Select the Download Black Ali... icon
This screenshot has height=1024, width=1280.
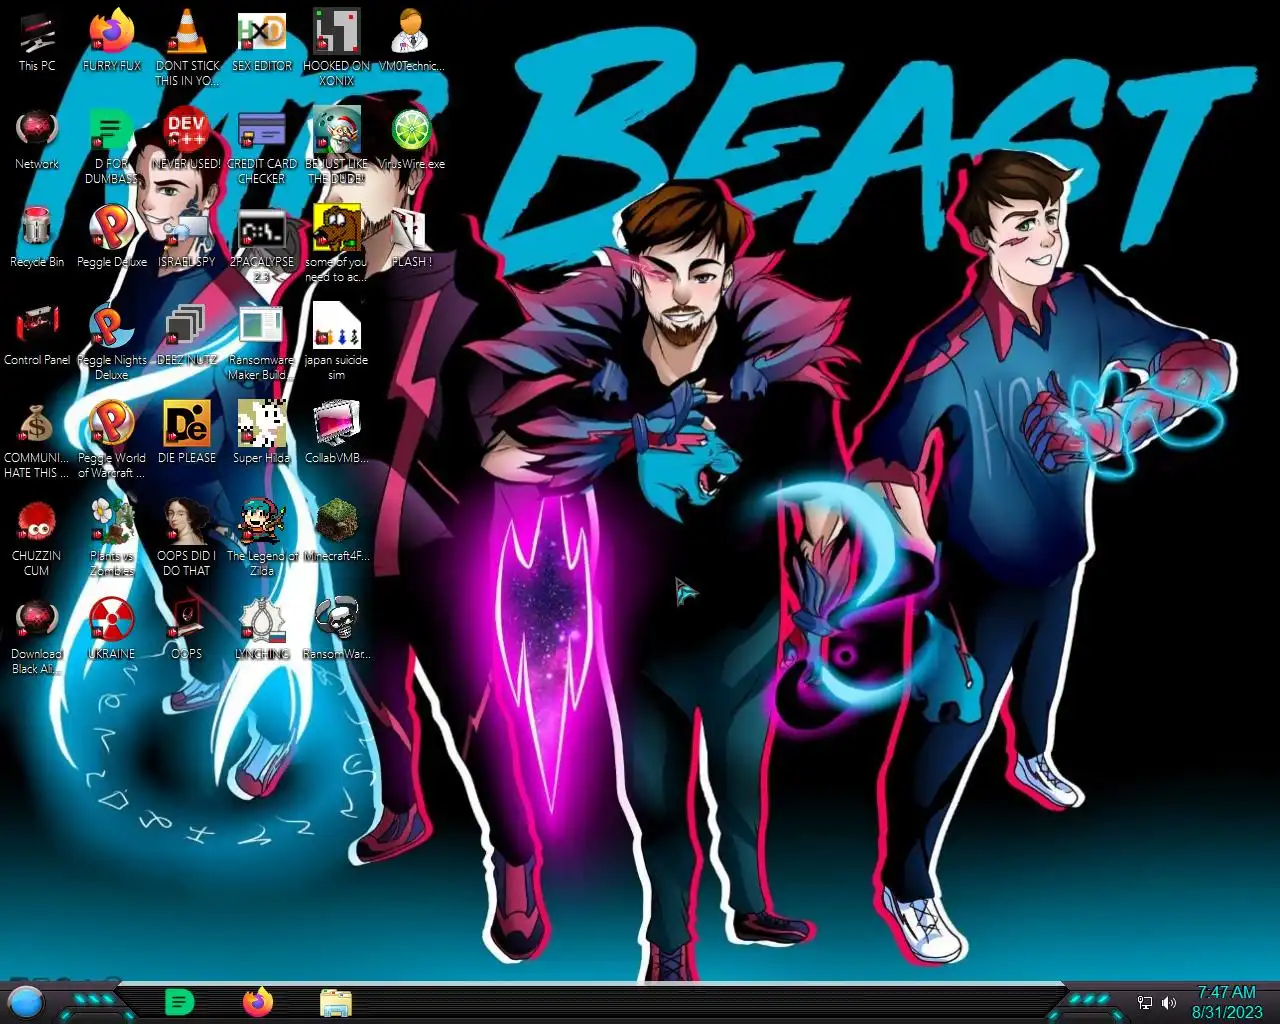[37, 636]
